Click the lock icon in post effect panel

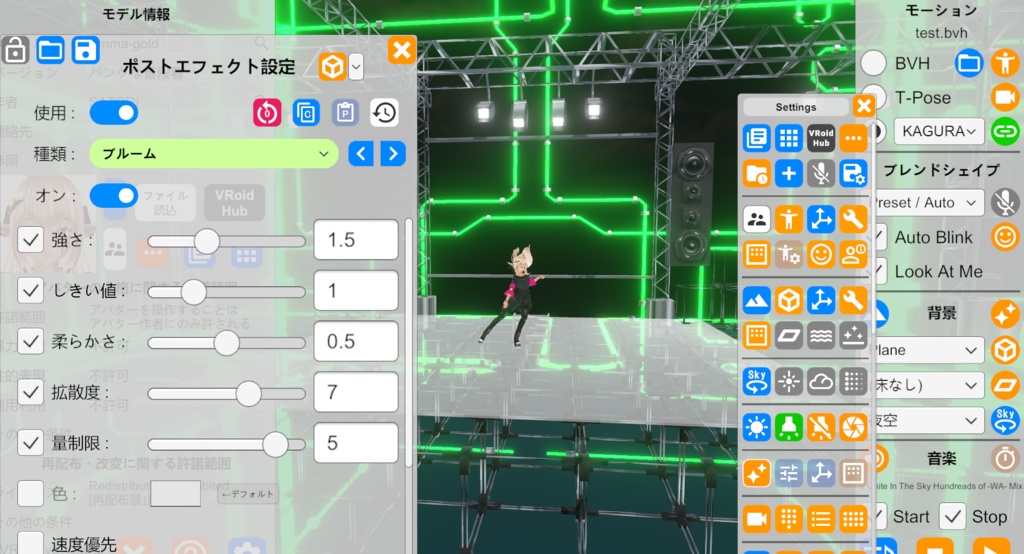pyautogui.click(x=16, y=50)
